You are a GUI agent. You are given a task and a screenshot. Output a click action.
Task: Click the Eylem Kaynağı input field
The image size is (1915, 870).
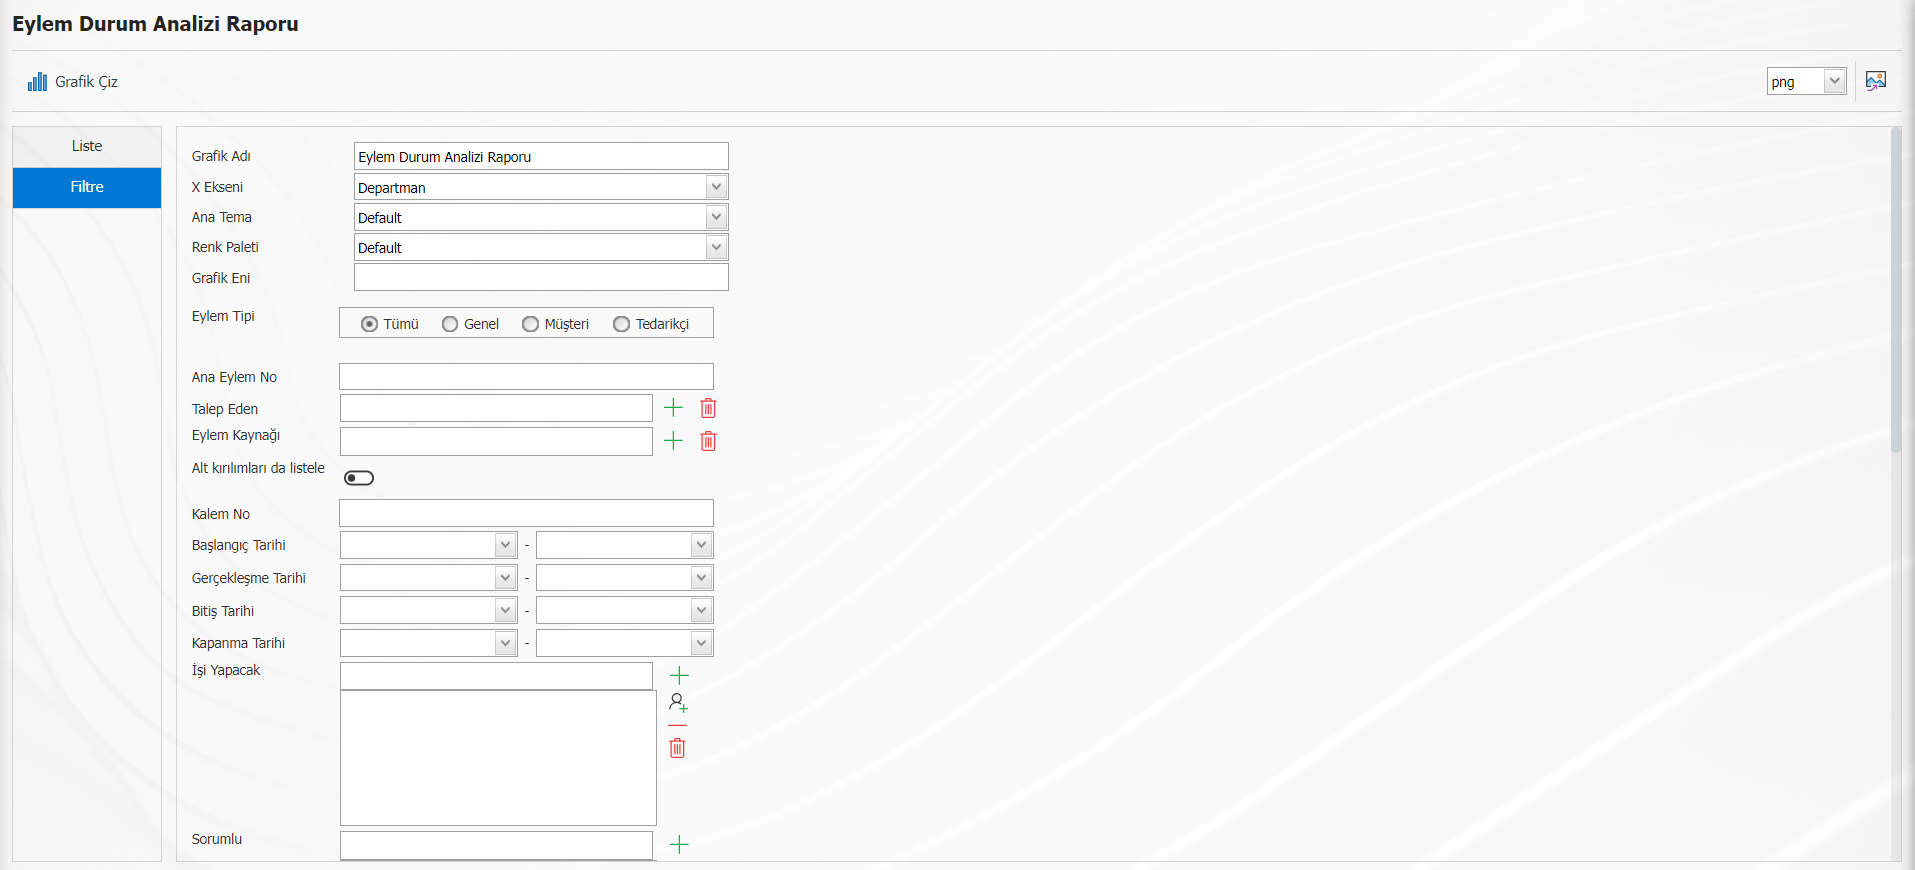click(x=496, y=441)
